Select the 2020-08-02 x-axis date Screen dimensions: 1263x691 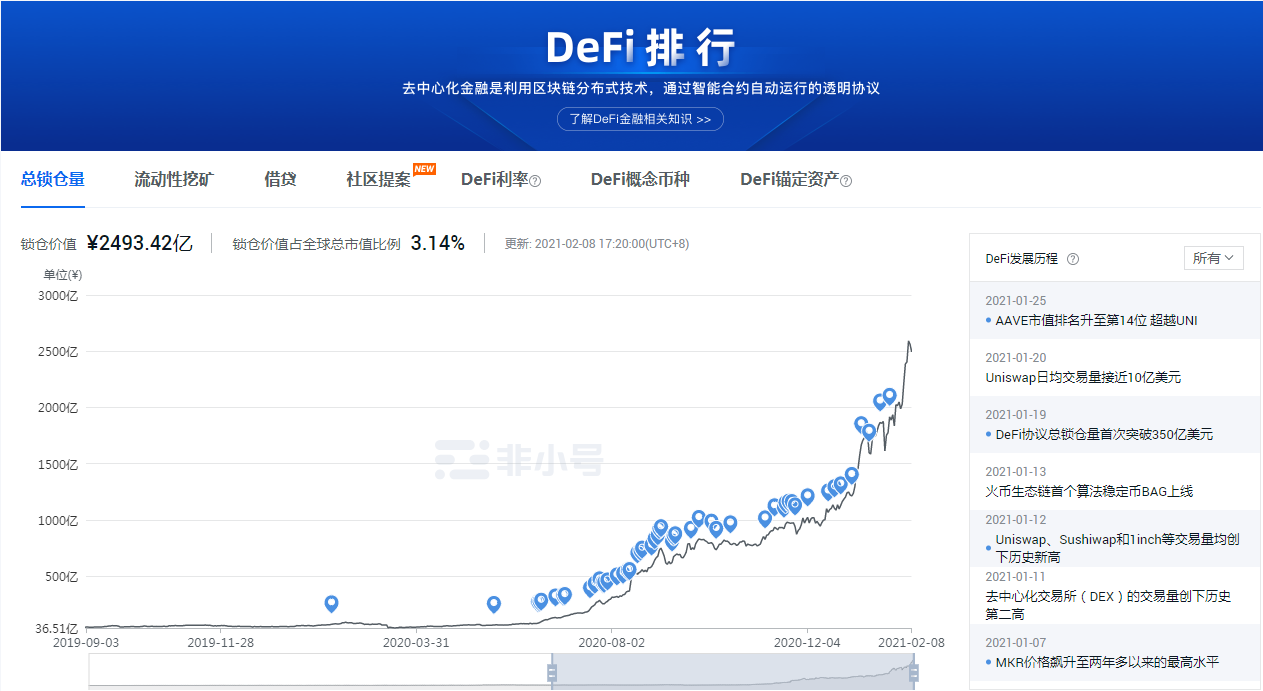pyautogui.click(x=613, y=643)
